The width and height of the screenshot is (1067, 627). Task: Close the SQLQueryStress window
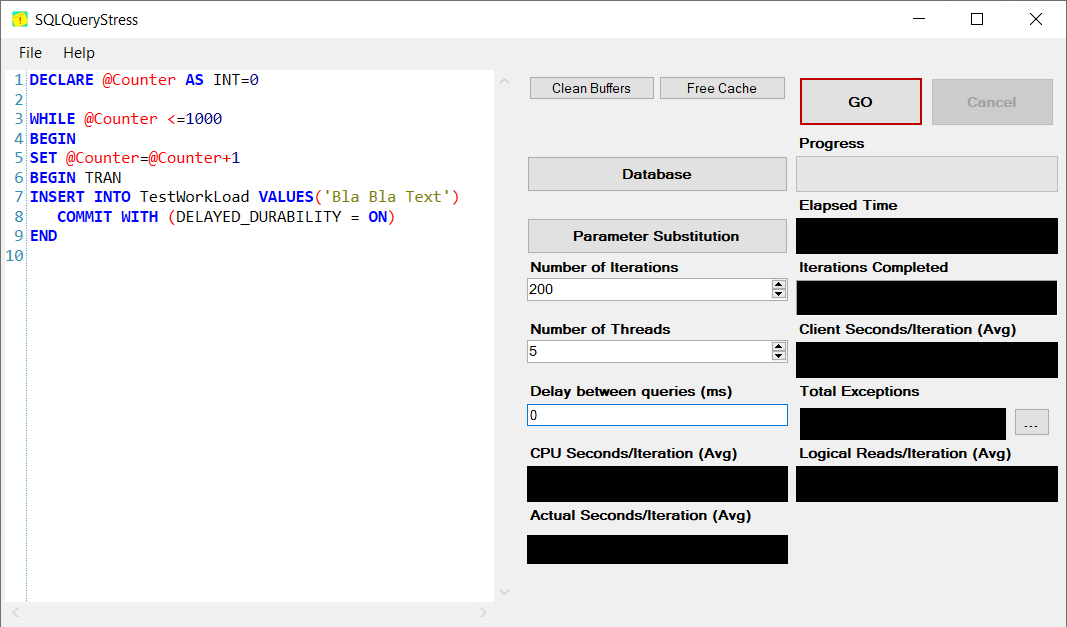pyautogui.click(x=1036, y=19)
